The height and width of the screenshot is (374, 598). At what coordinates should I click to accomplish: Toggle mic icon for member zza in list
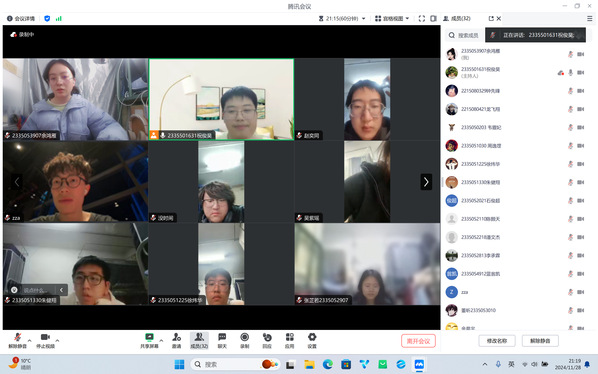pyautogui.click(x=571, y=292)
